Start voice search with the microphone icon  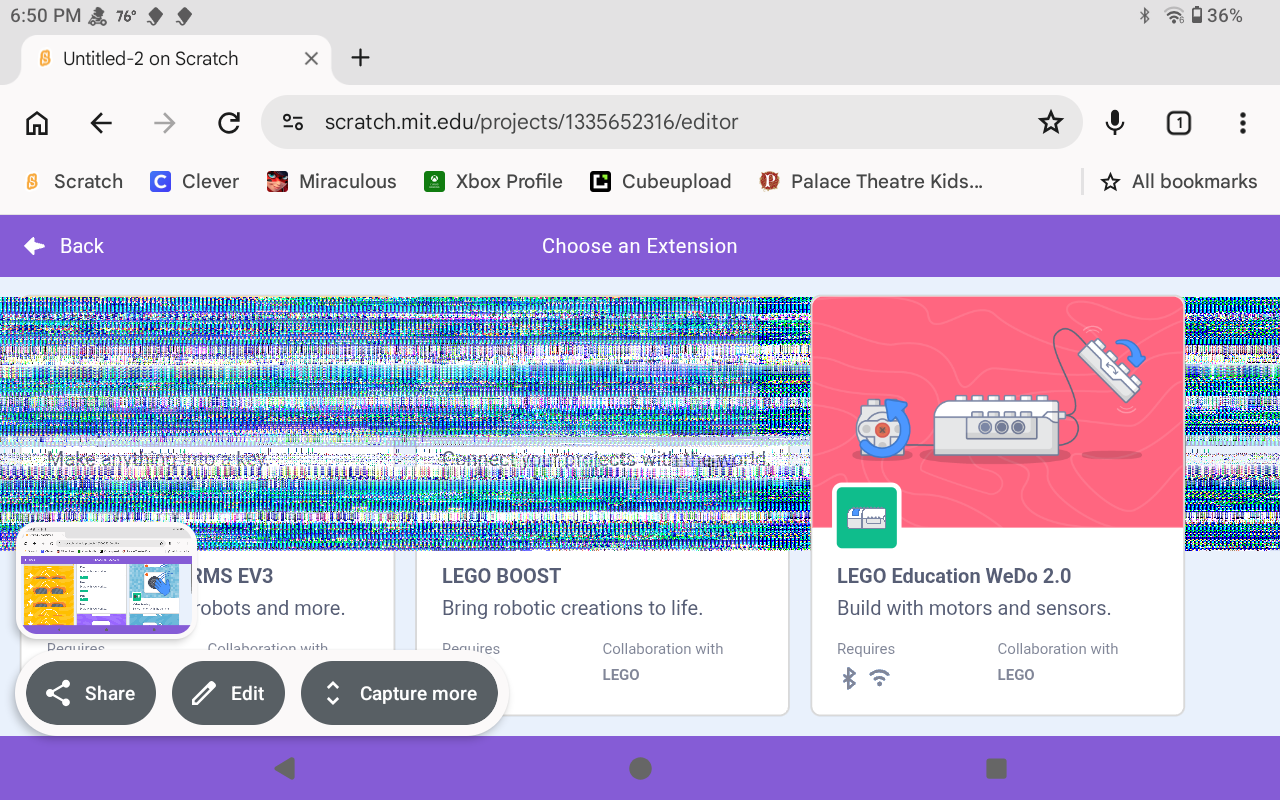coord(1115,122)
